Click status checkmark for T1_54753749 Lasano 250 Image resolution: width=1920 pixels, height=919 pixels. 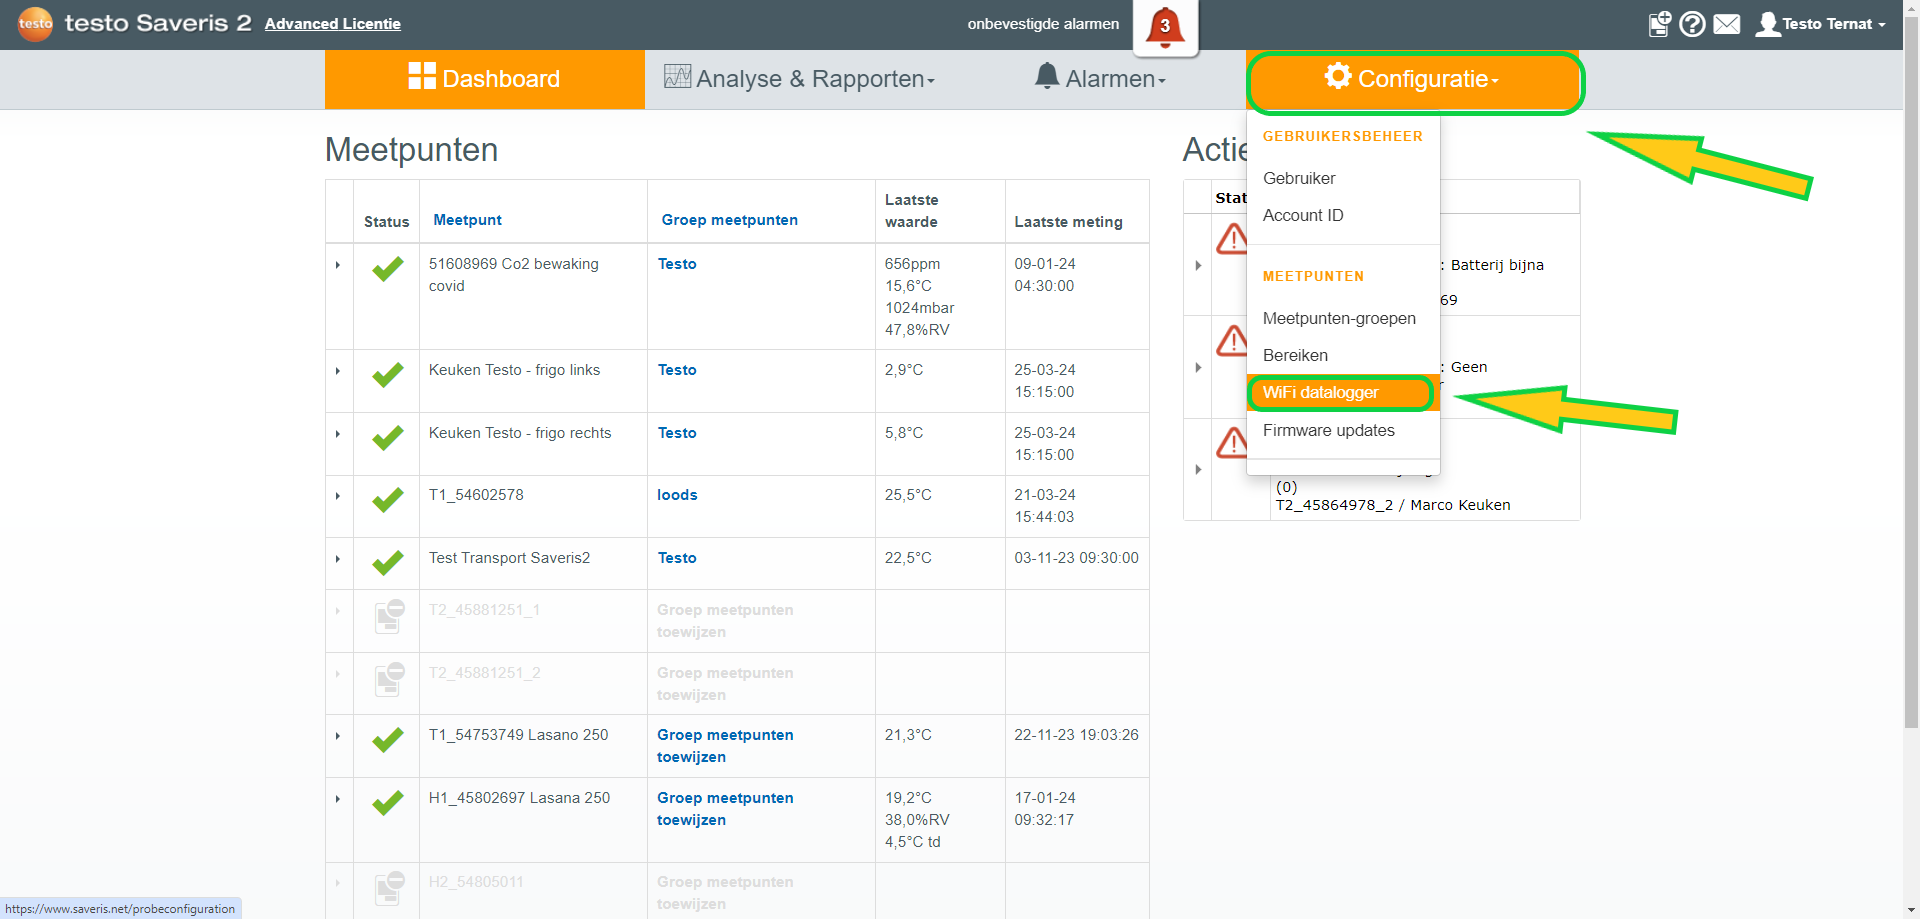[388, 740]
